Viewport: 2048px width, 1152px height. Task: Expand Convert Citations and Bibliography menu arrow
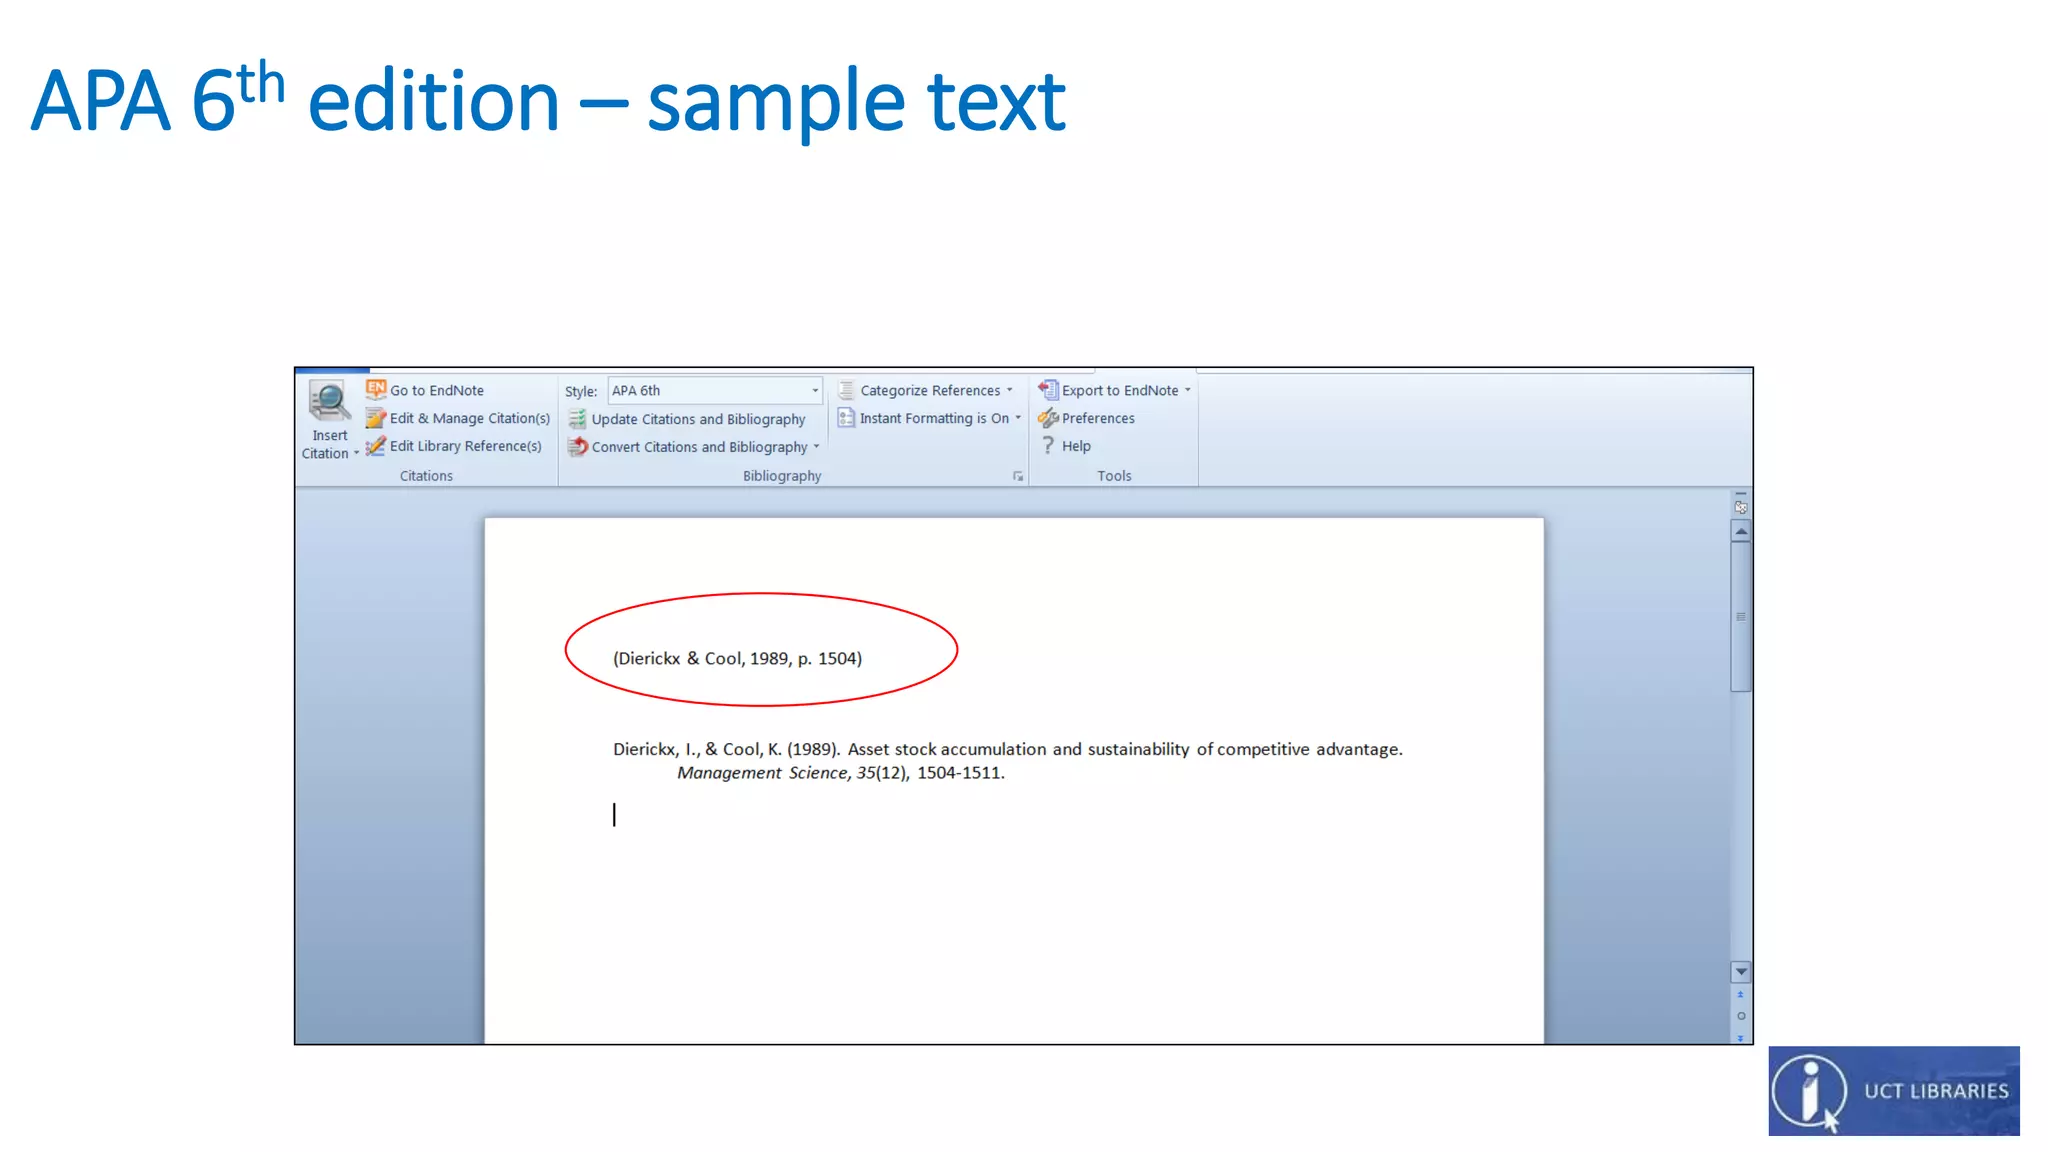(817, 447)
